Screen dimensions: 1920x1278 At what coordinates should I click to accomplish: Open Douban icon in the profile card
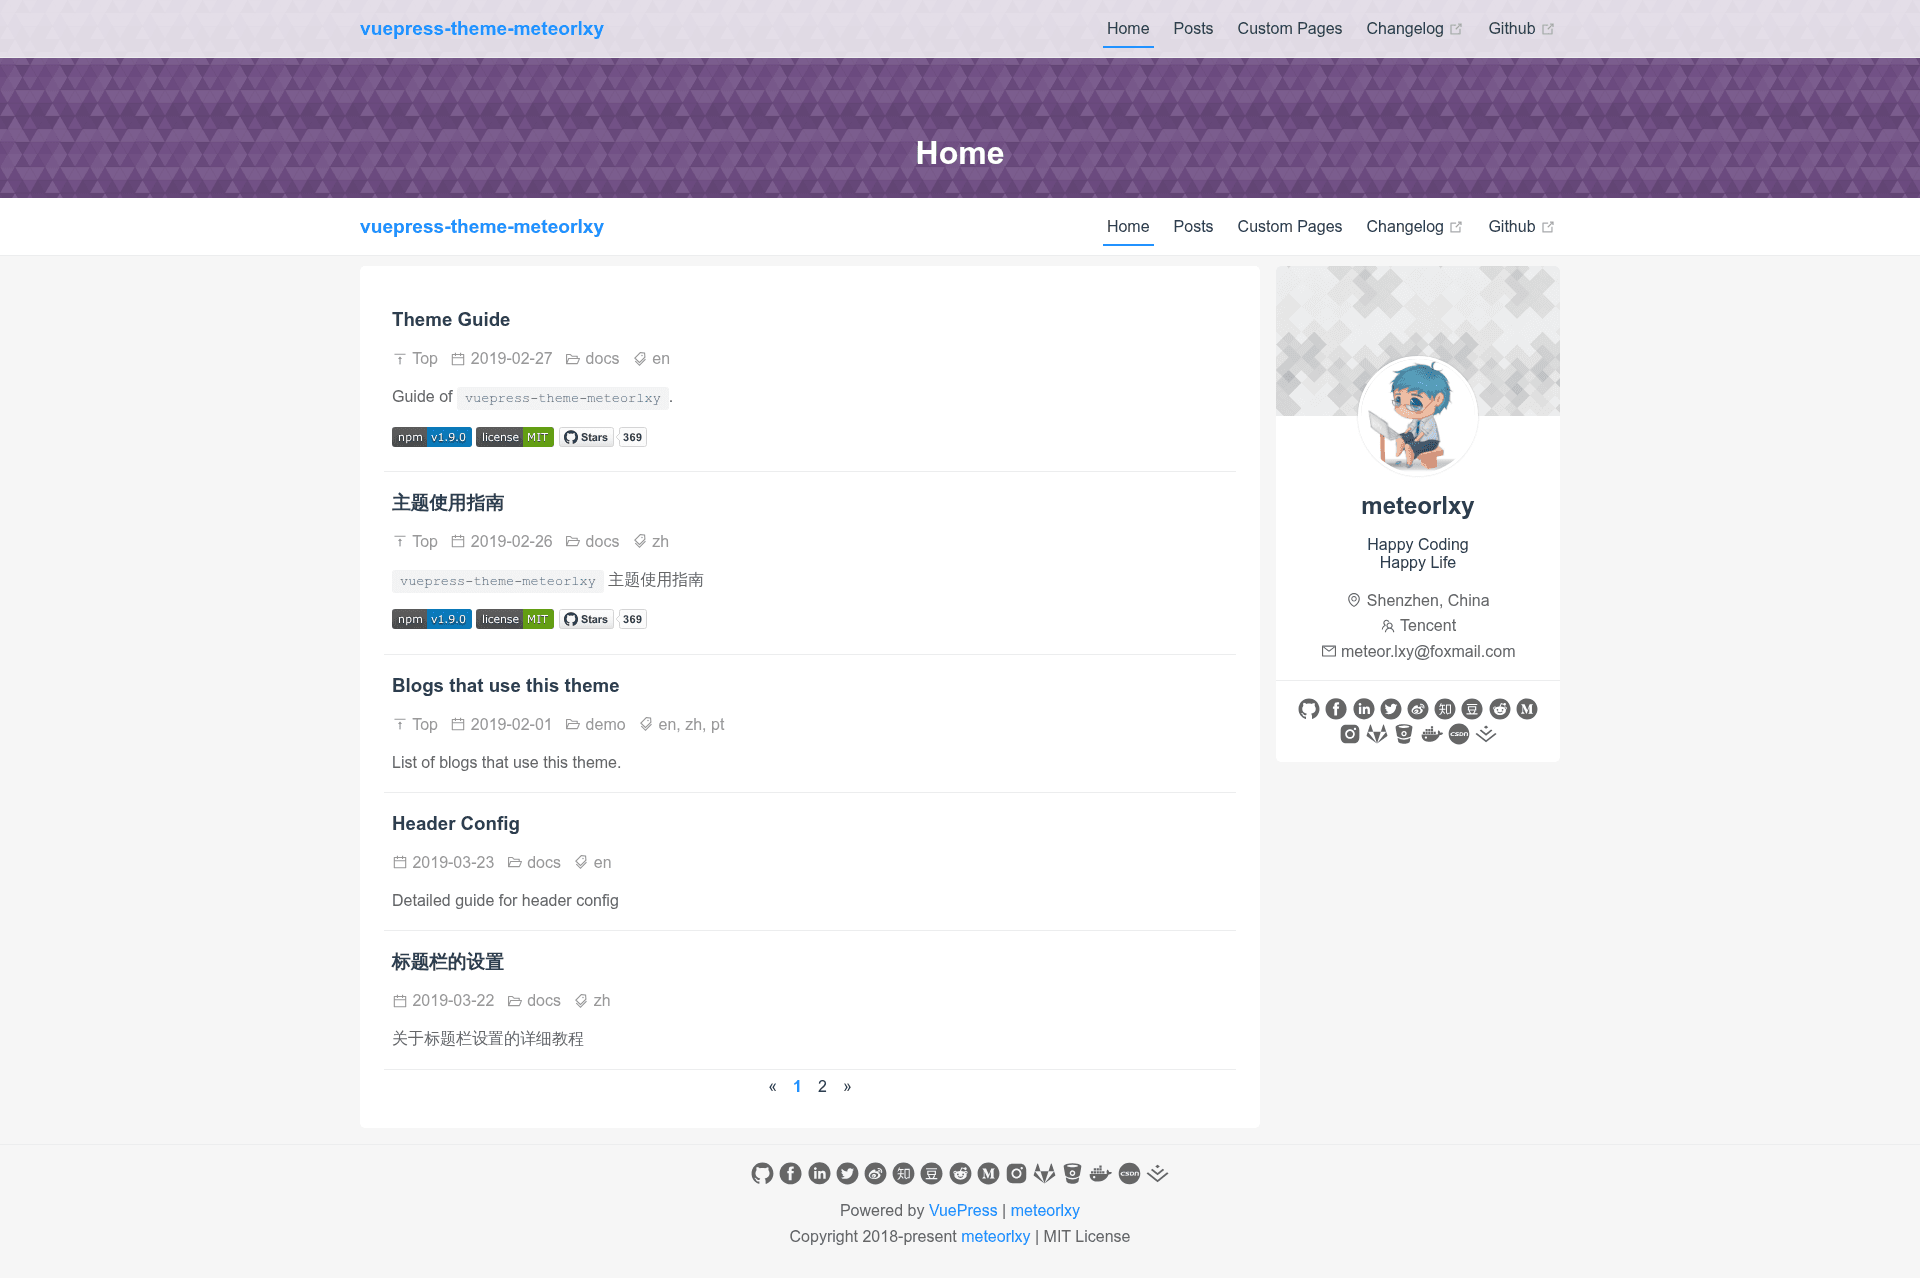(x=1472, y=709)
